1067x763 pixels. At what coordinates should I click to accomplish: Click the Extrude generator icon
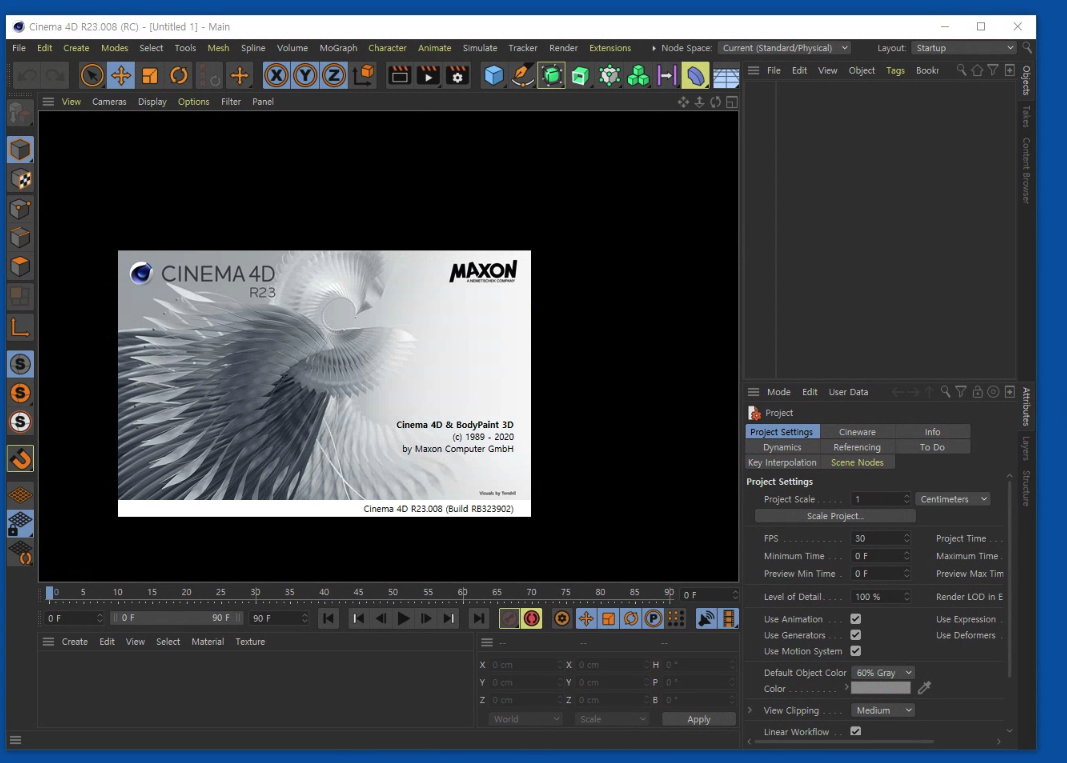point(580,76)
